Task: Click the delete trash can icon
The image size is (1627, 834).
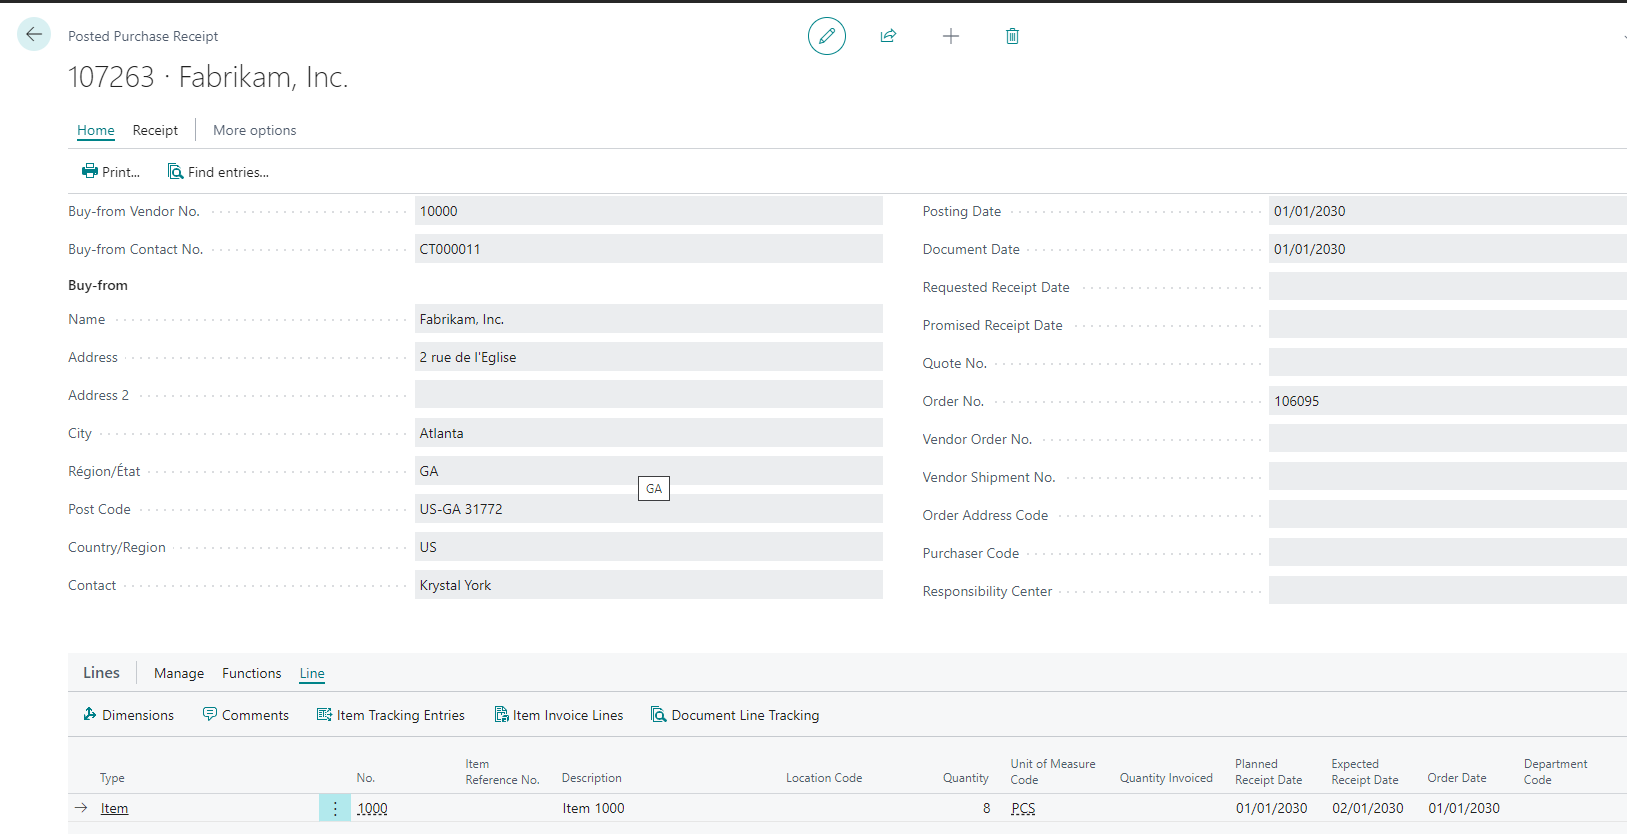Action: coord(1012,36)
